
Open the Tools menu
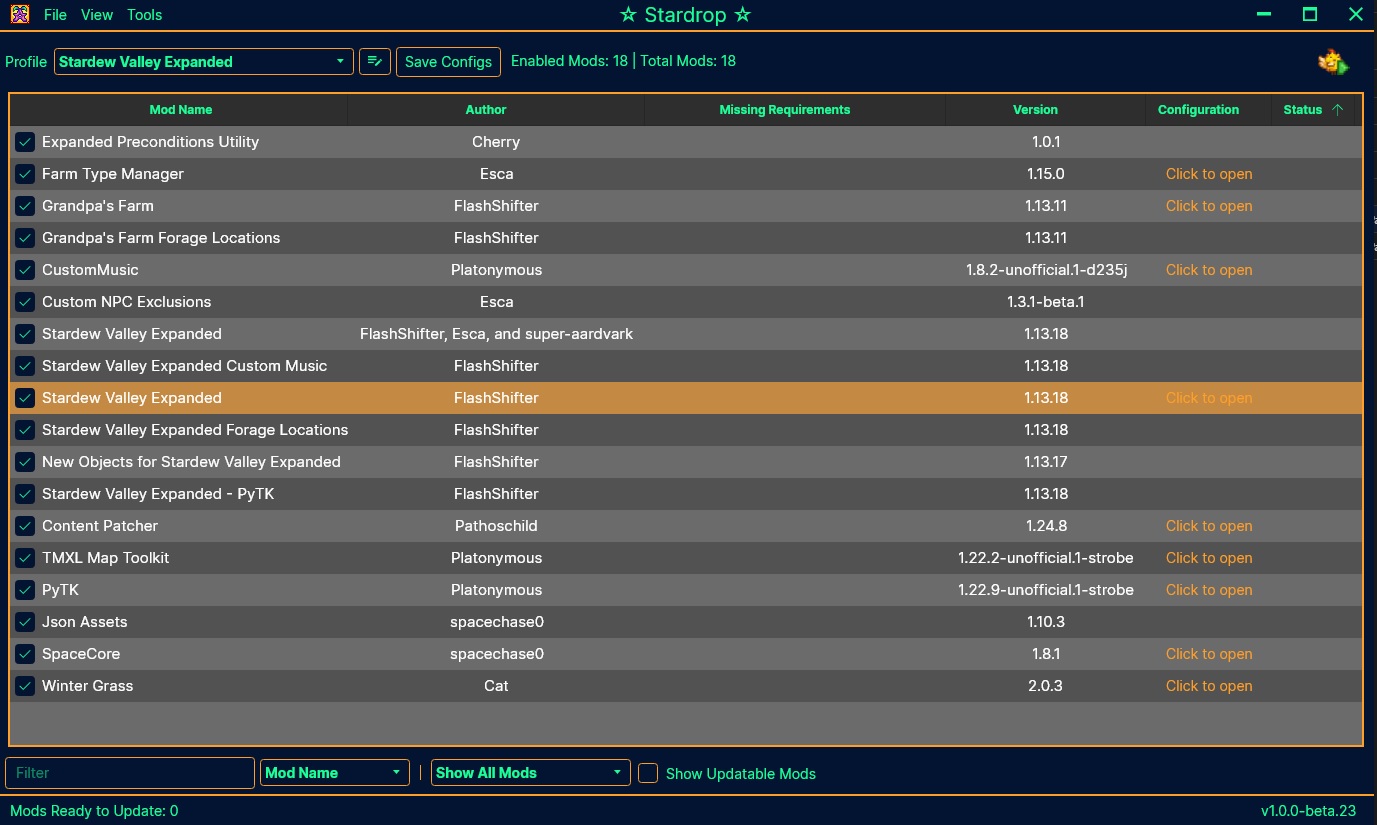tap(145, 15)
